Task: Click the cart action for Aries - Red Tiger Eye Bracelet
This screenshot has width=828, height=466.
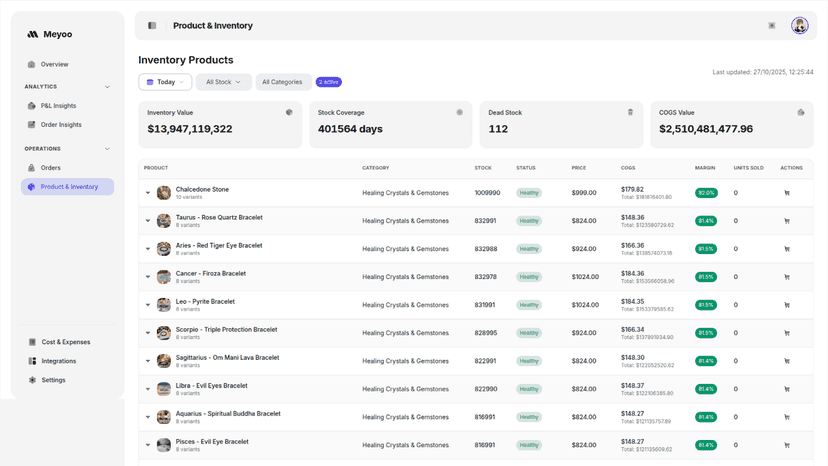Action: (x=787, y=249)
